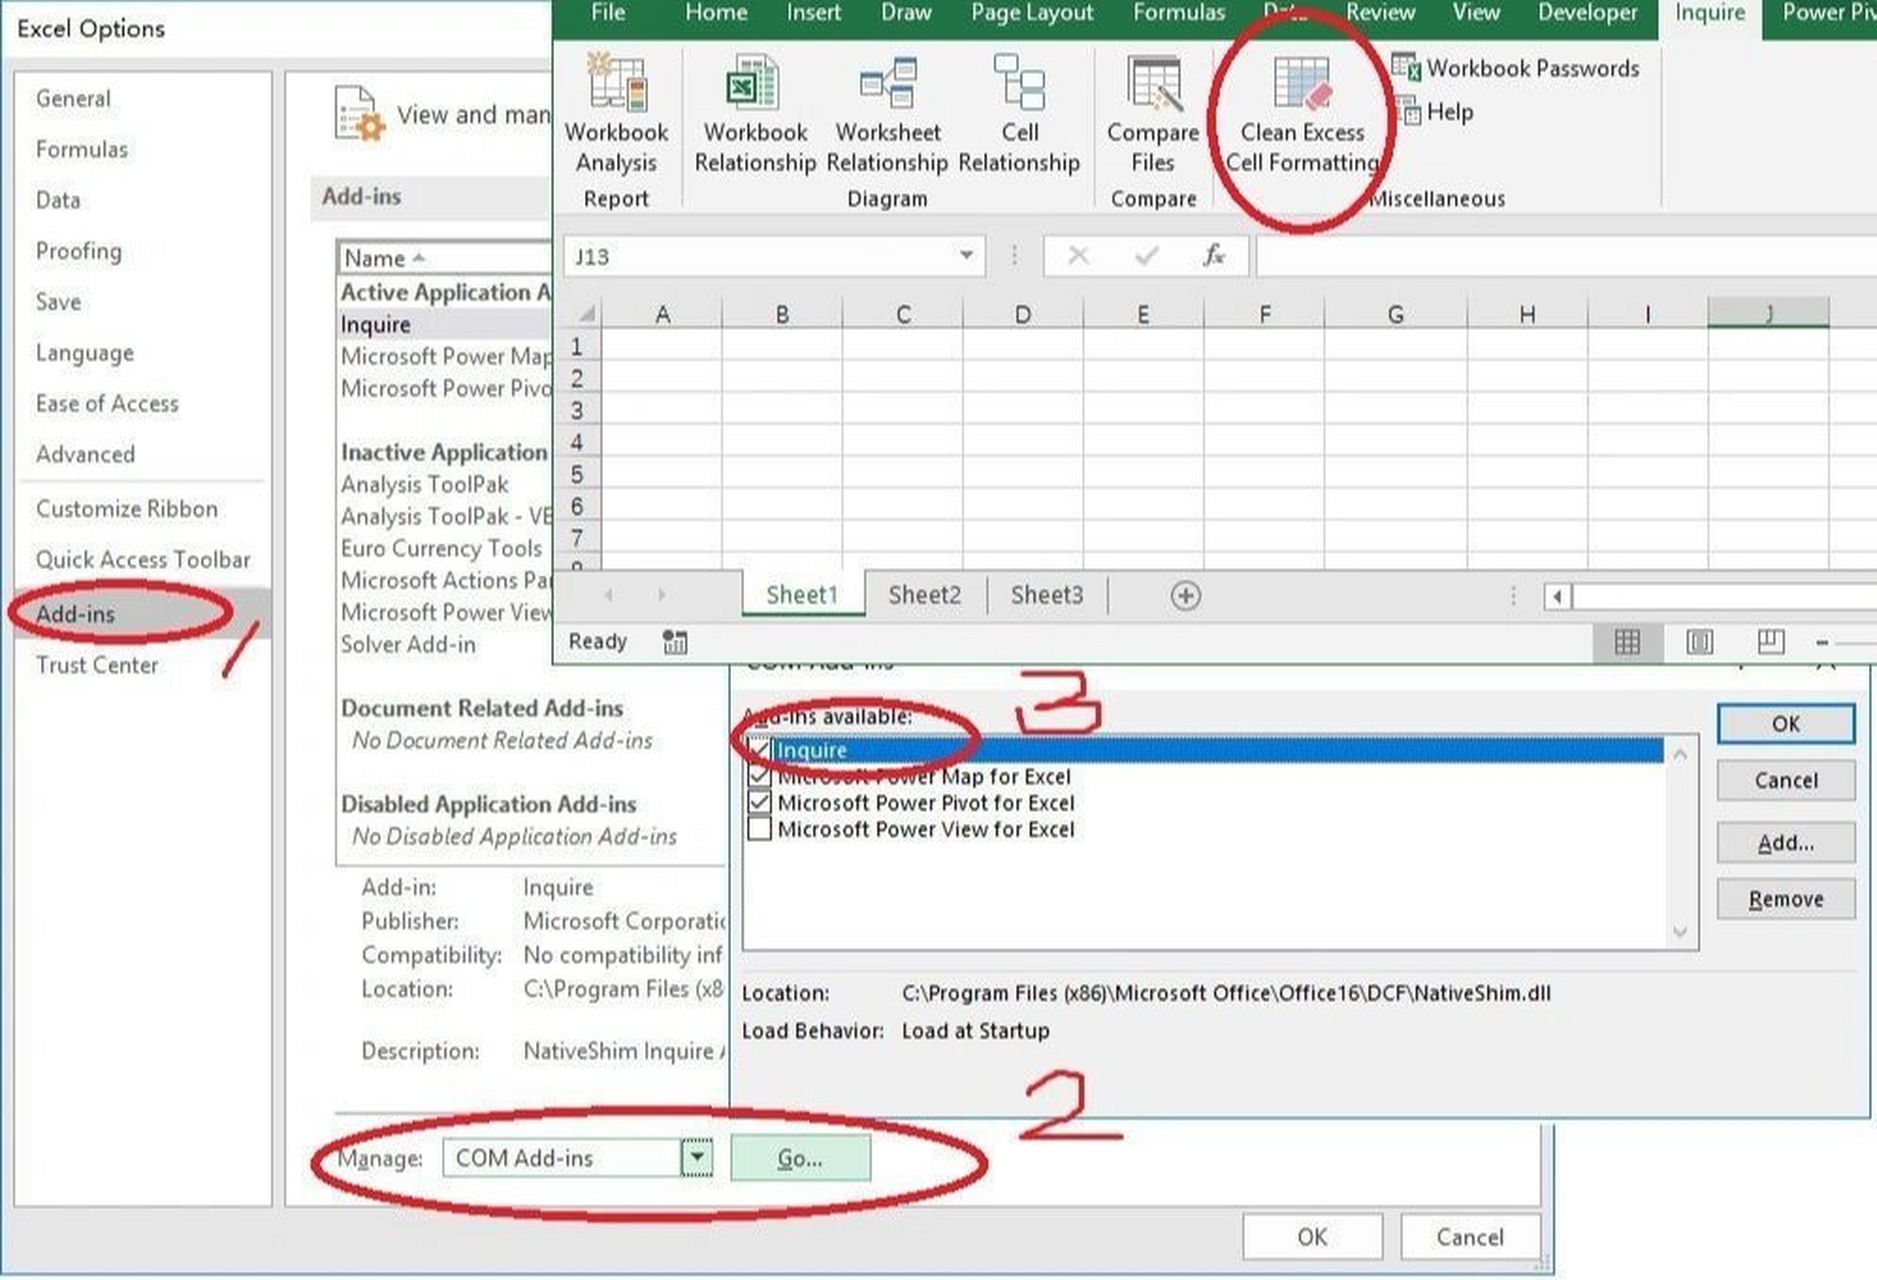Click the zoom out minus button

pos(1822,643)
